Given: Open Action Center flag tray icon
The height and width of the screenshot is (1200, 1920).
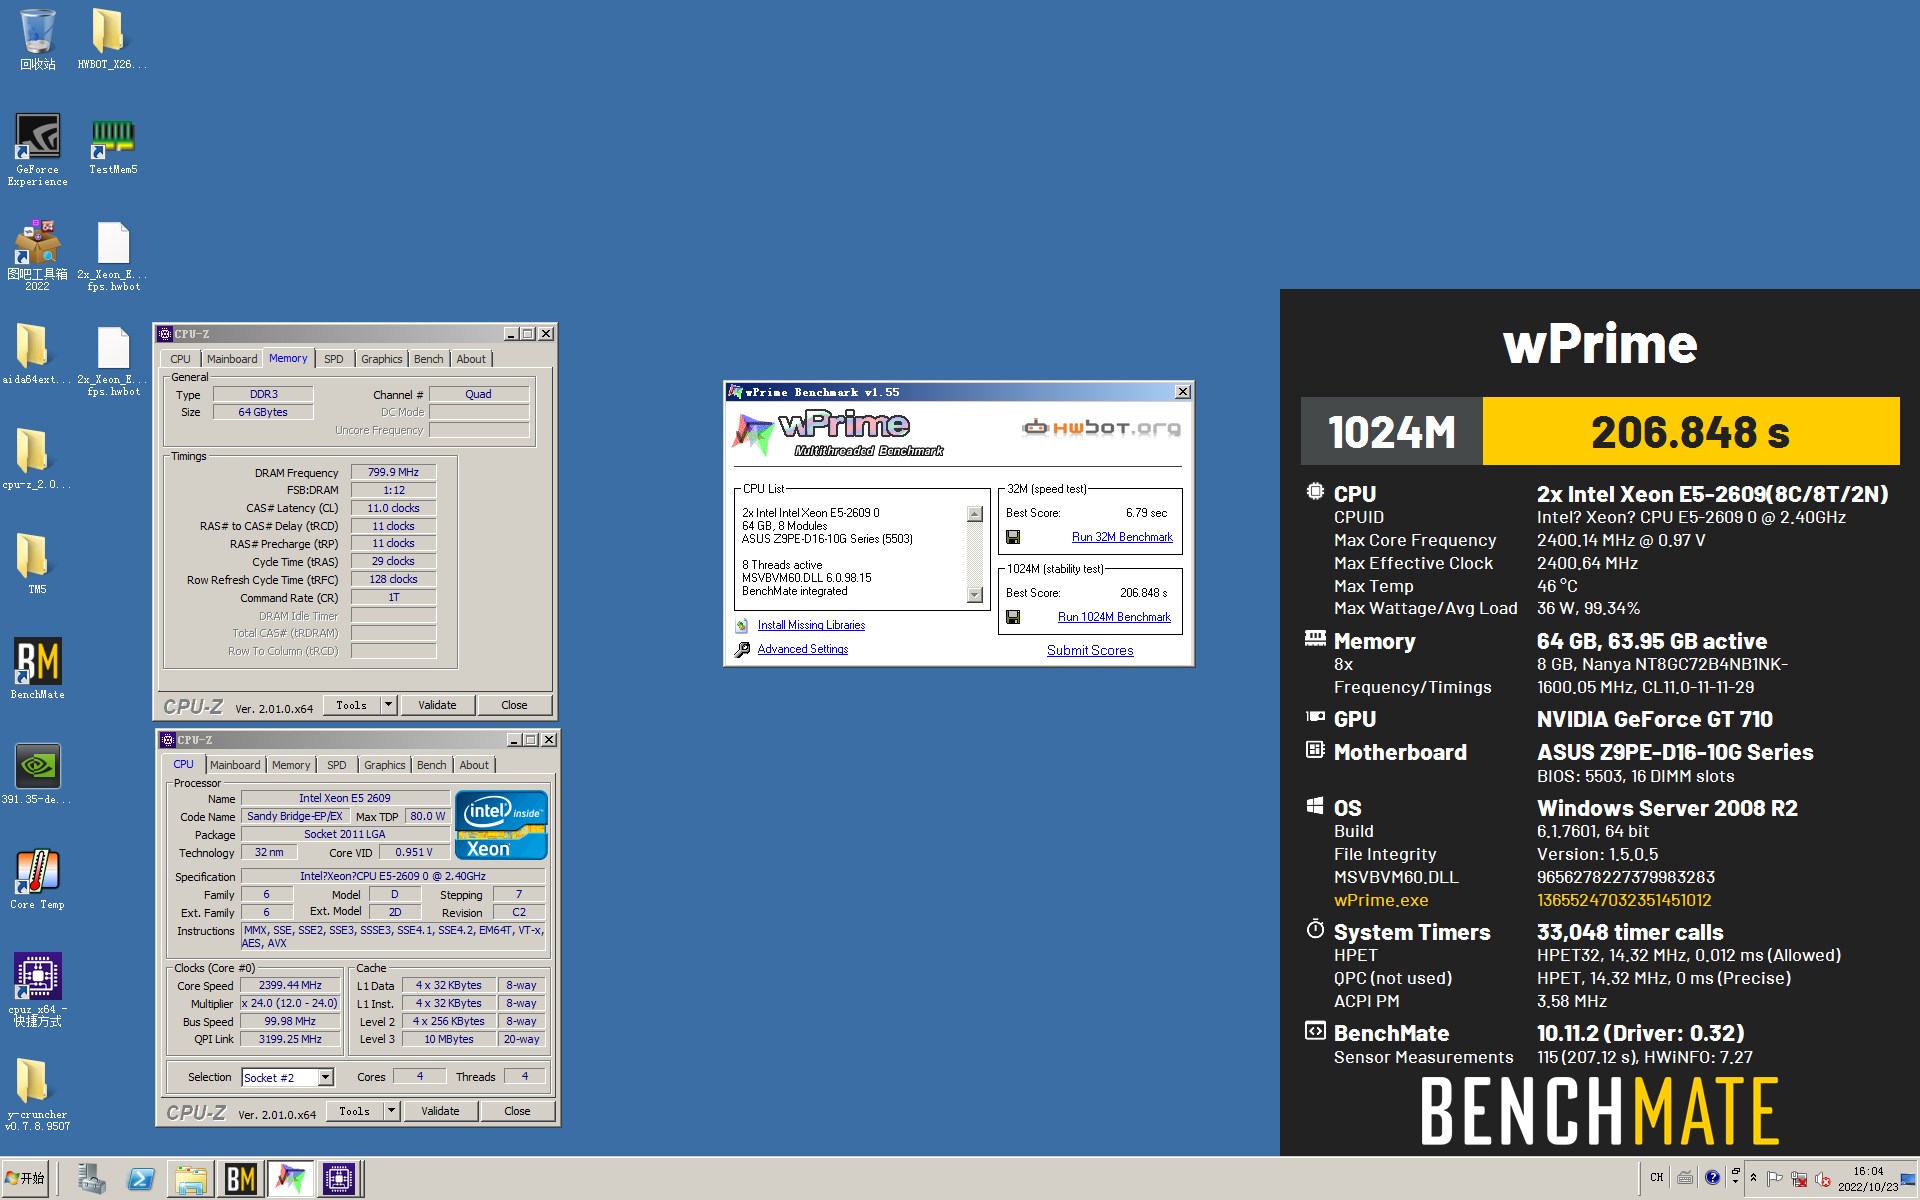Looking at the screenshot, I should tap(1775, 1179).
